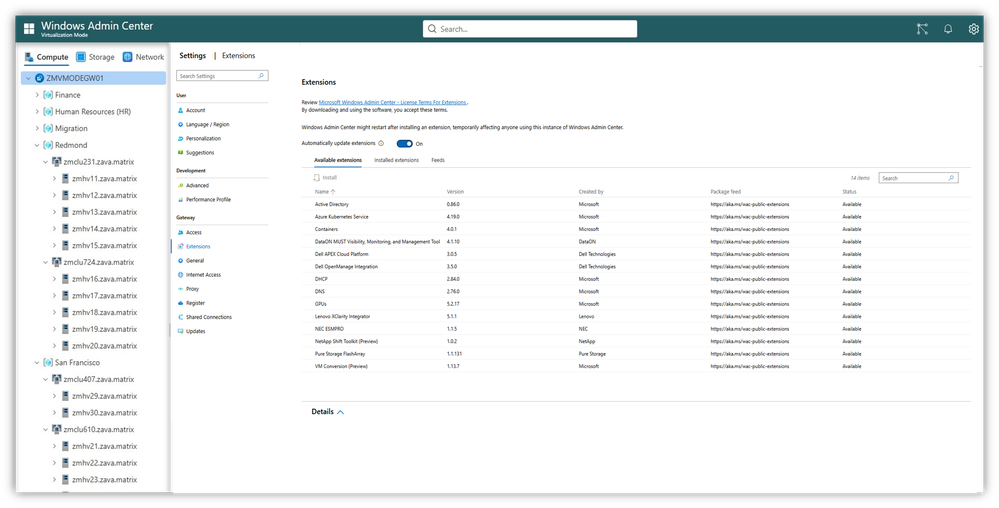Viewport: 999px width, 508px height.
Task: Sort by the Version column header
Action: pos(455,191)
